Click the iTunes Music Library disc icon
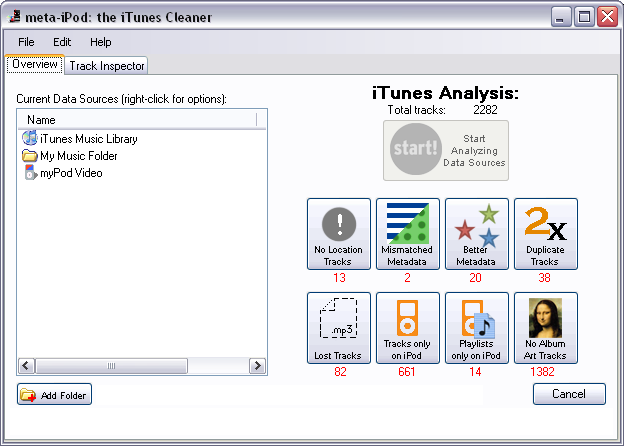Image resolution: width=624 pixels, height=446 pixels. tap(30, 138)
